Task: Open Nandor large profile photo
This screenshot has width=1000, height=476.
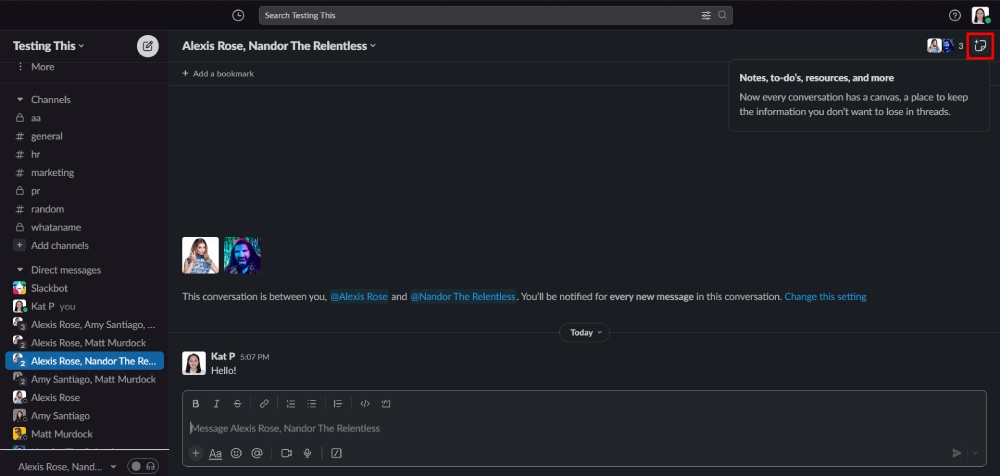Action: point(242,255)
